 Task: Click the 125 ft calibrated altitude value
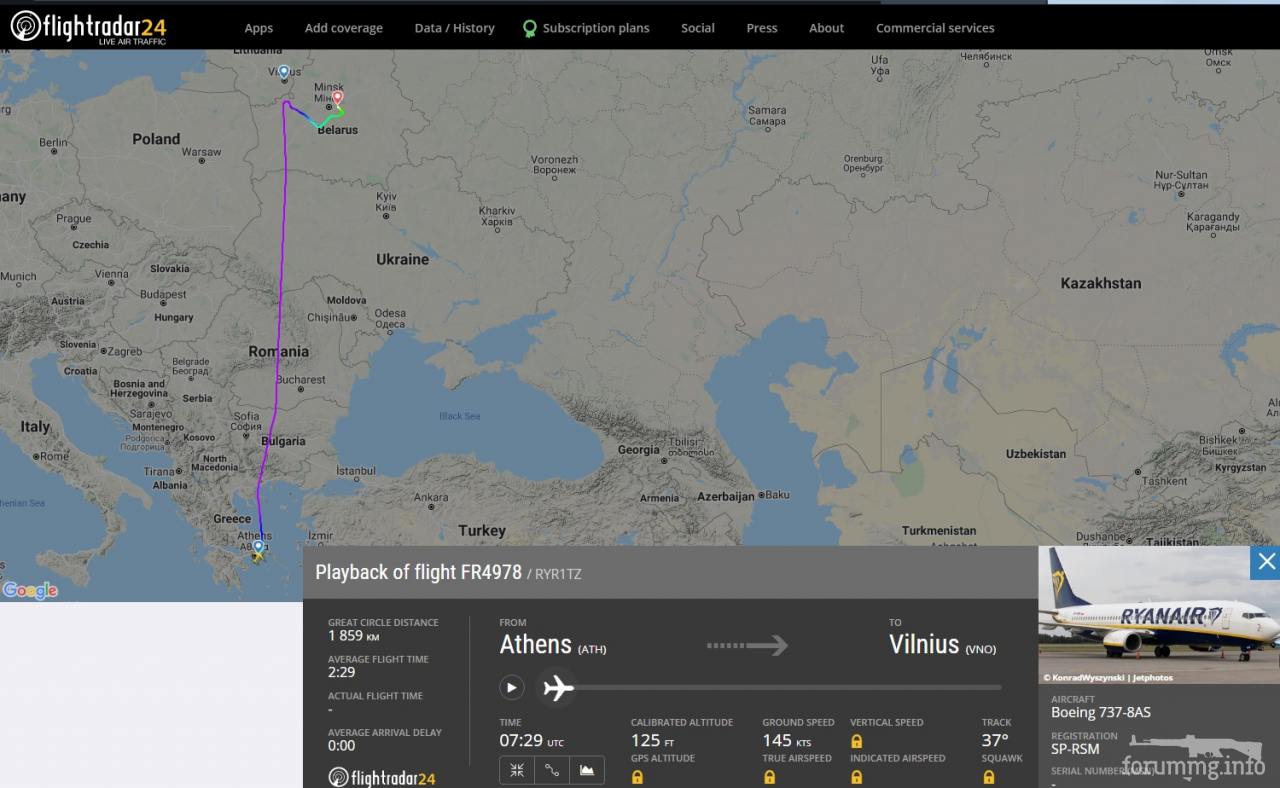click(x=653, y=741)
